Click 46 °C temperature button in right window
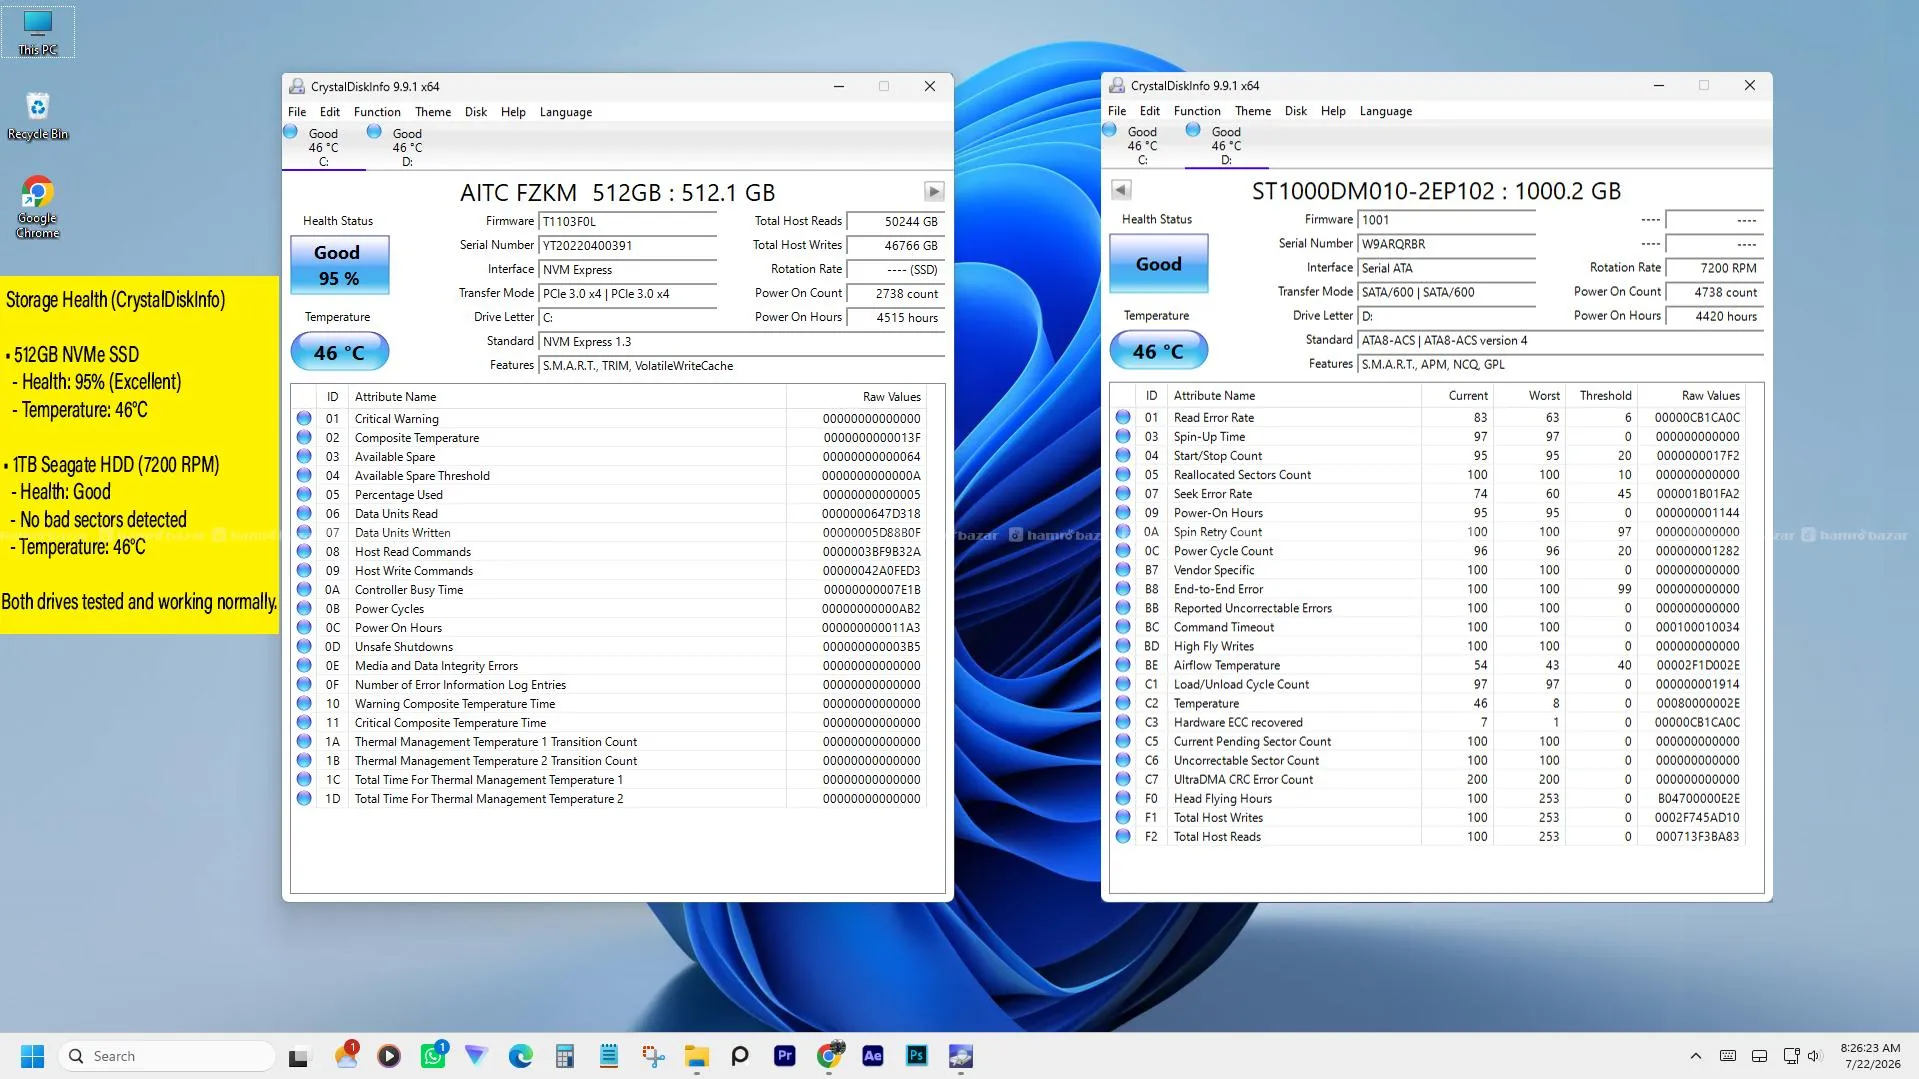The width and height of the screenshot is (1919, 1079). pos(1158,351)
